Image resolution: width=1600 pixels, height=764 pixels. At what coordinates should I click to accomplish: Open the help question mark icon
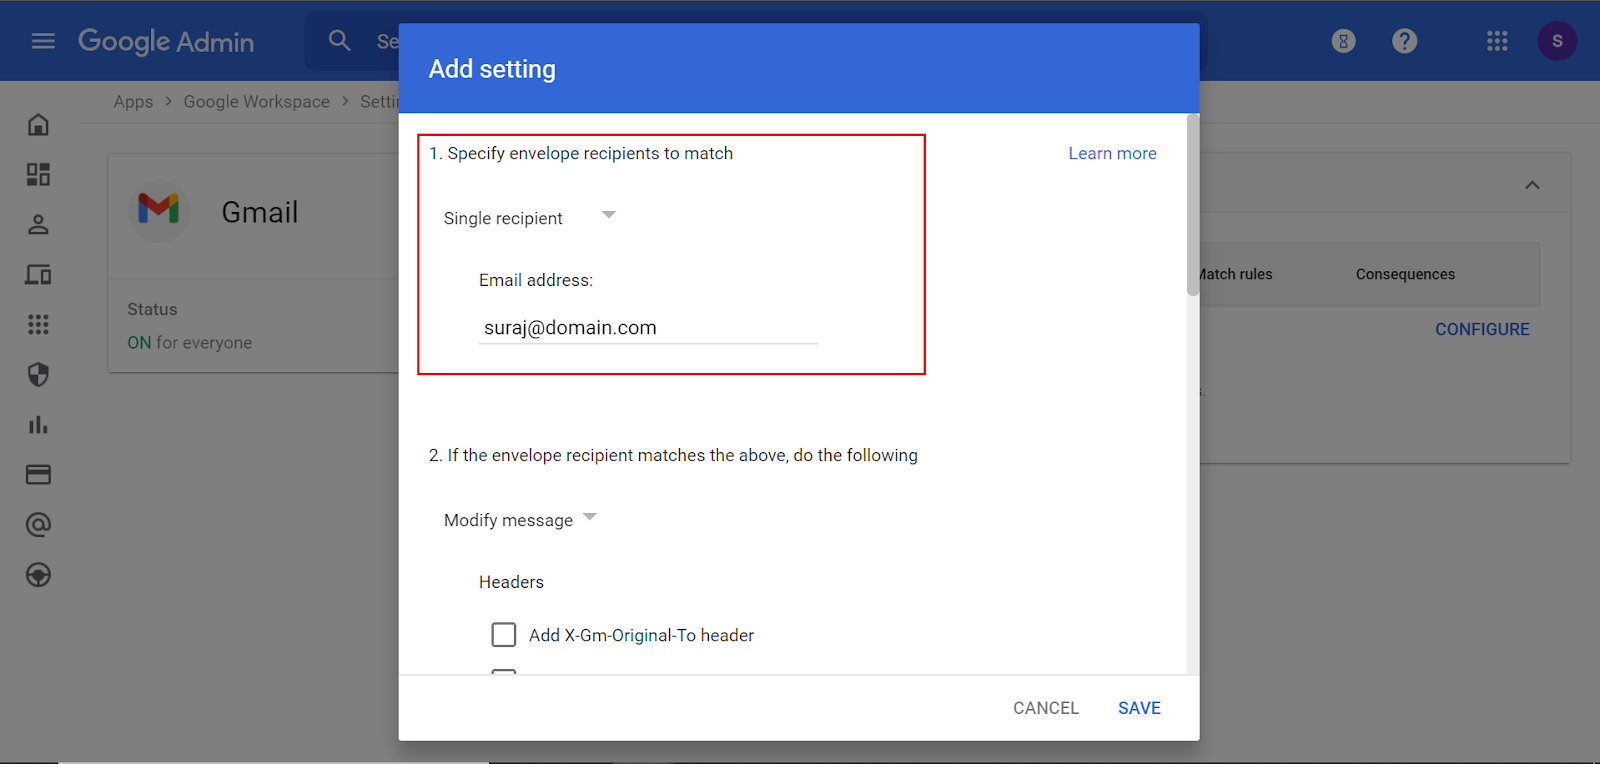1405,41
